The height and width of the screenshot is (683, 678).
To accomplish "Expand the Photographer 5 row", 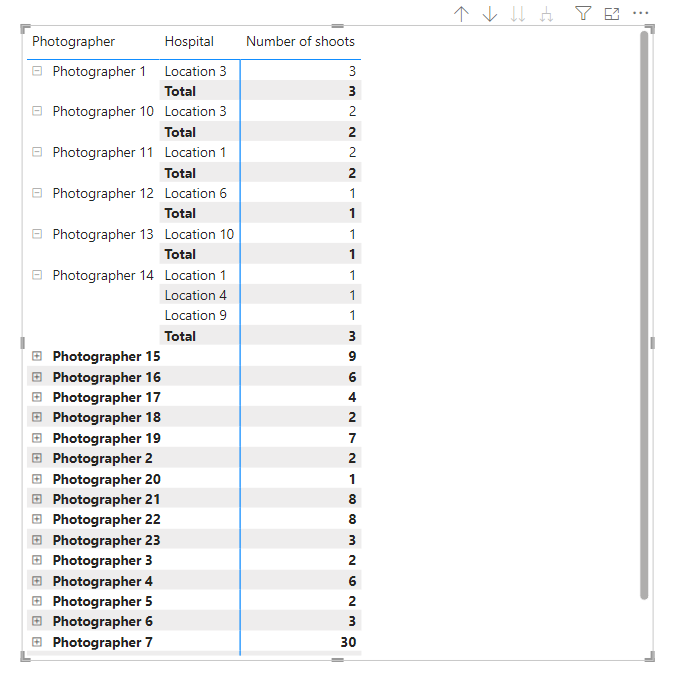I will pyautogui.click(x=37, y=601).
